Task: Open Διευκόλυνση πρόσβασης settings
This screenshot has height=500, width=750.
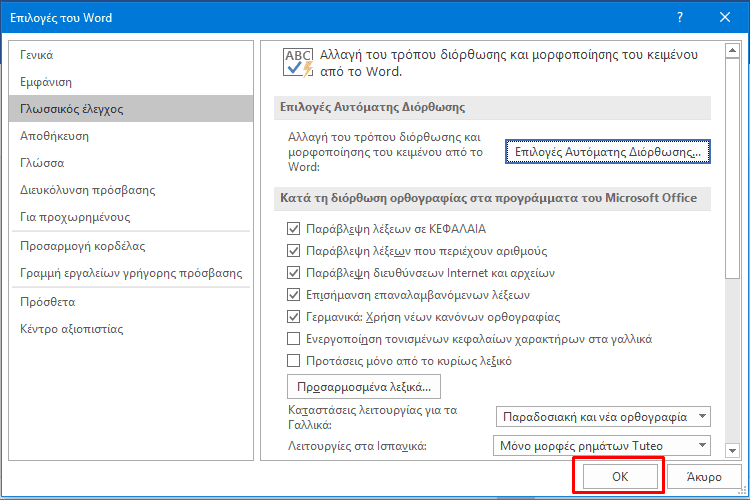Action: point(131,190)
